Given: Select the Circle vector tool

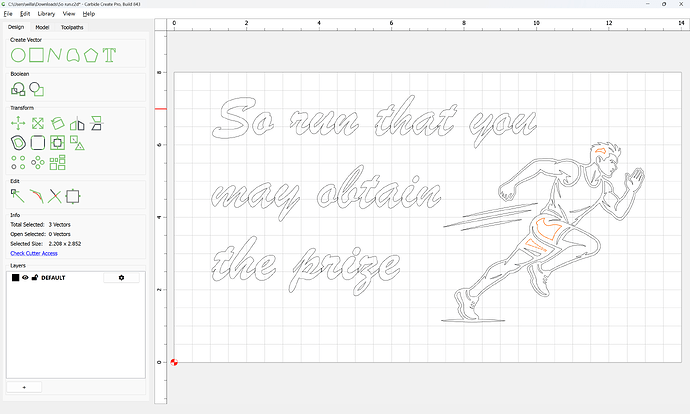Looking at the screenshot, I should pyautogui.click(x=17, y=54).
